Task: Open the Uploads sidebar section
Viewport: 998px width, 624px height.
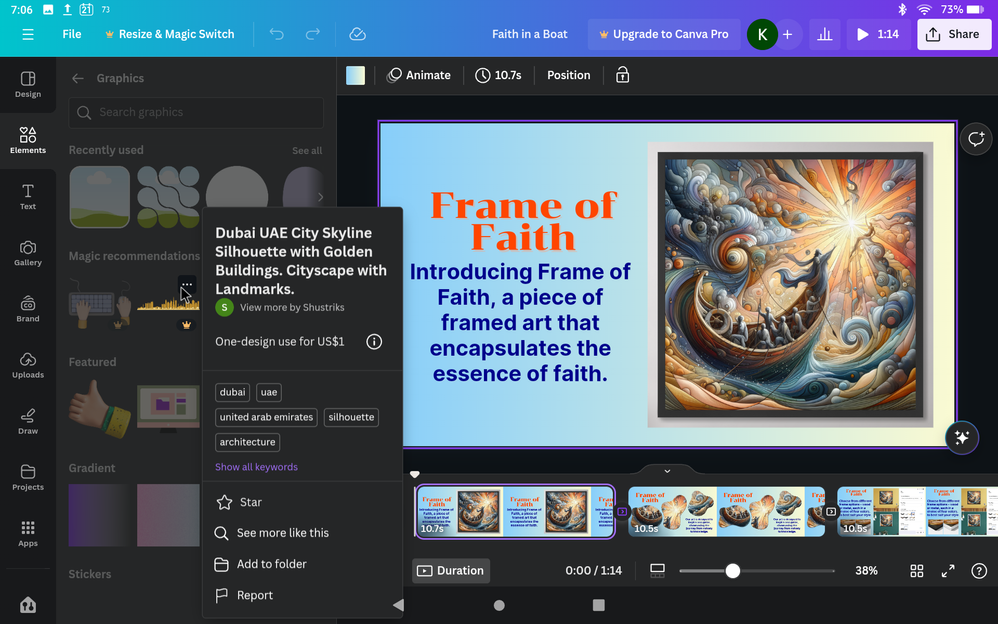Action: coord(27,365)
